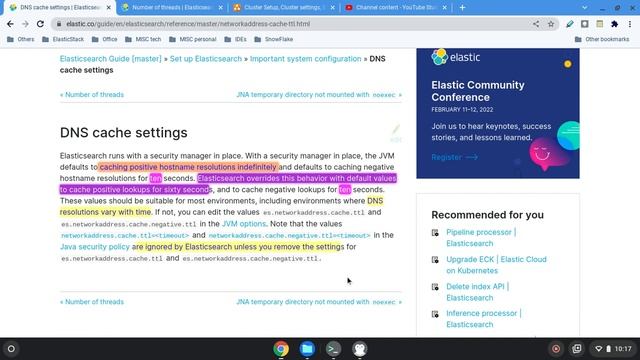The width and height of the screenshot is (640, 360).
Task: Open the Other bookmarks folder
Action: 602,39
